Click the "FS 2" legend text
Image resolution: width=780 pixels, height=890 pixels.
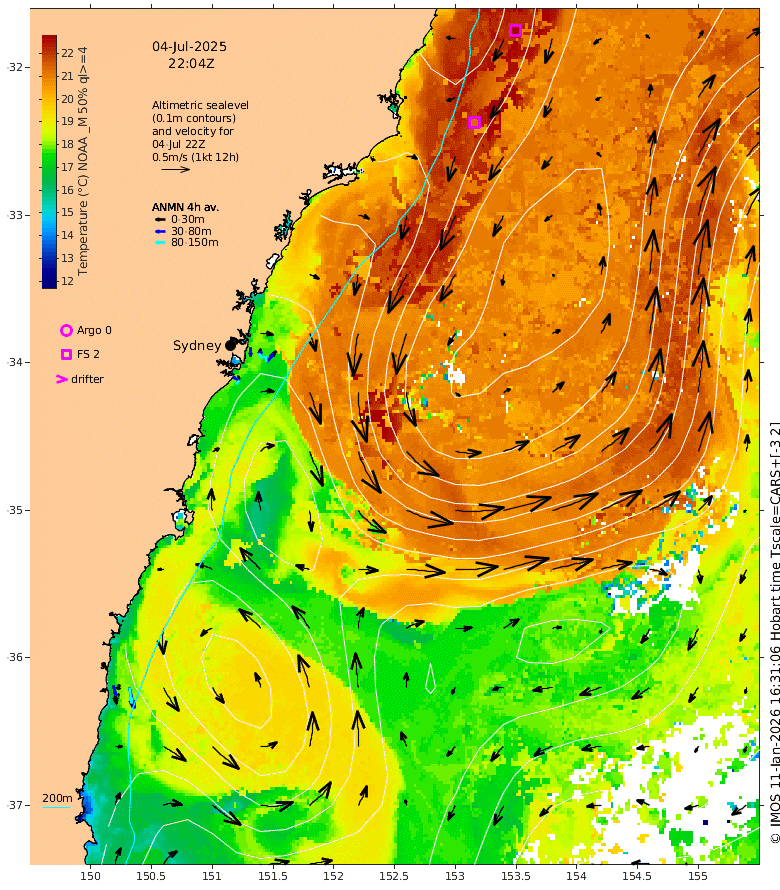coord(88,354)
